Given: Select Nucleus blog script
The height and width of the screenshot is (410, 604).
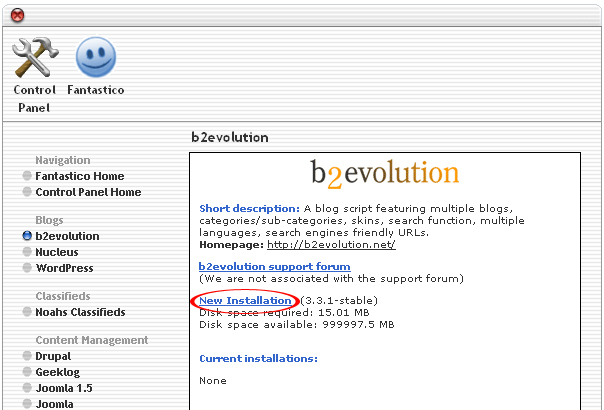Looking at the screenshot, I should tap(57, 252).
